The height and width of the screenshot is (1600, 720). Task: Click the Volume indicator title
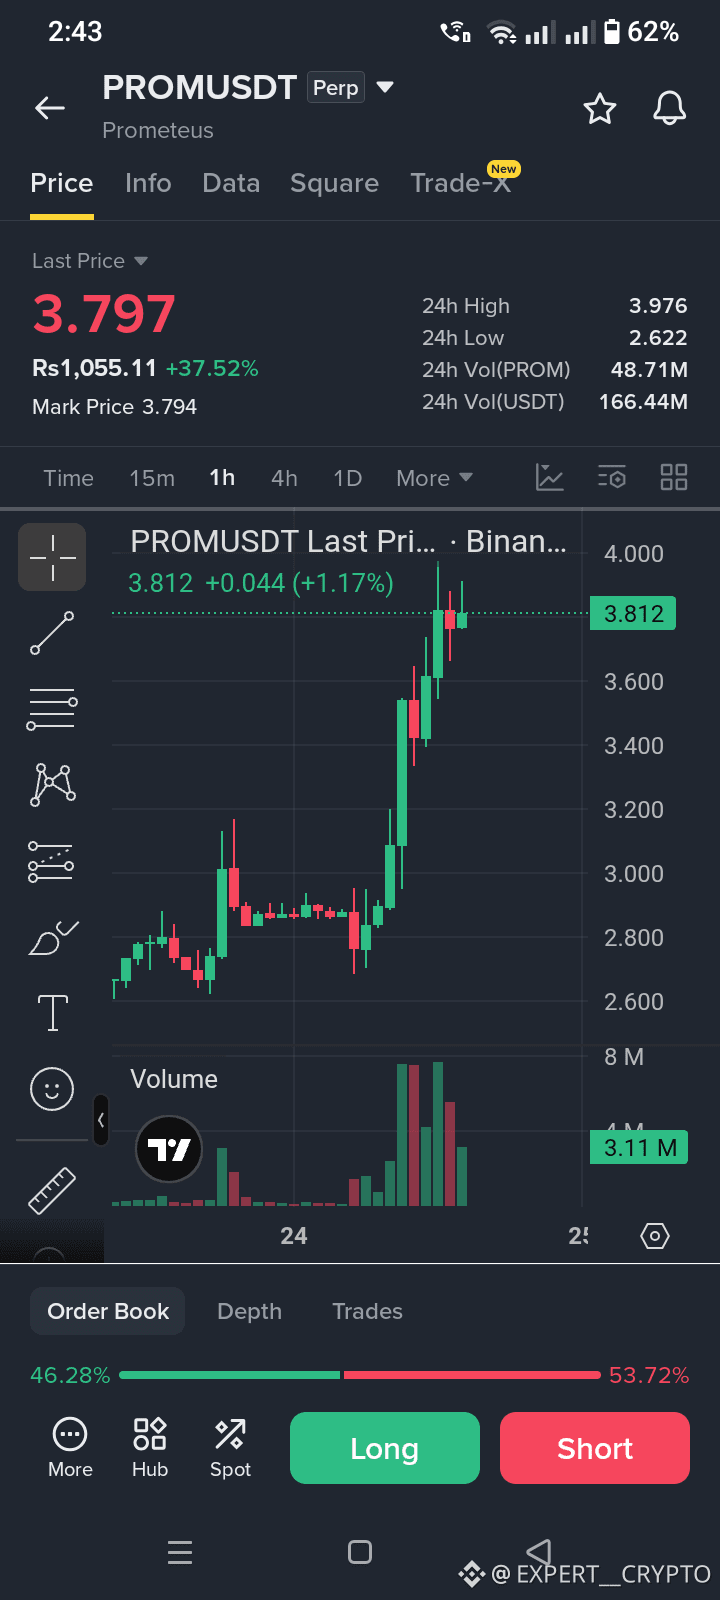coord(174,1079)
